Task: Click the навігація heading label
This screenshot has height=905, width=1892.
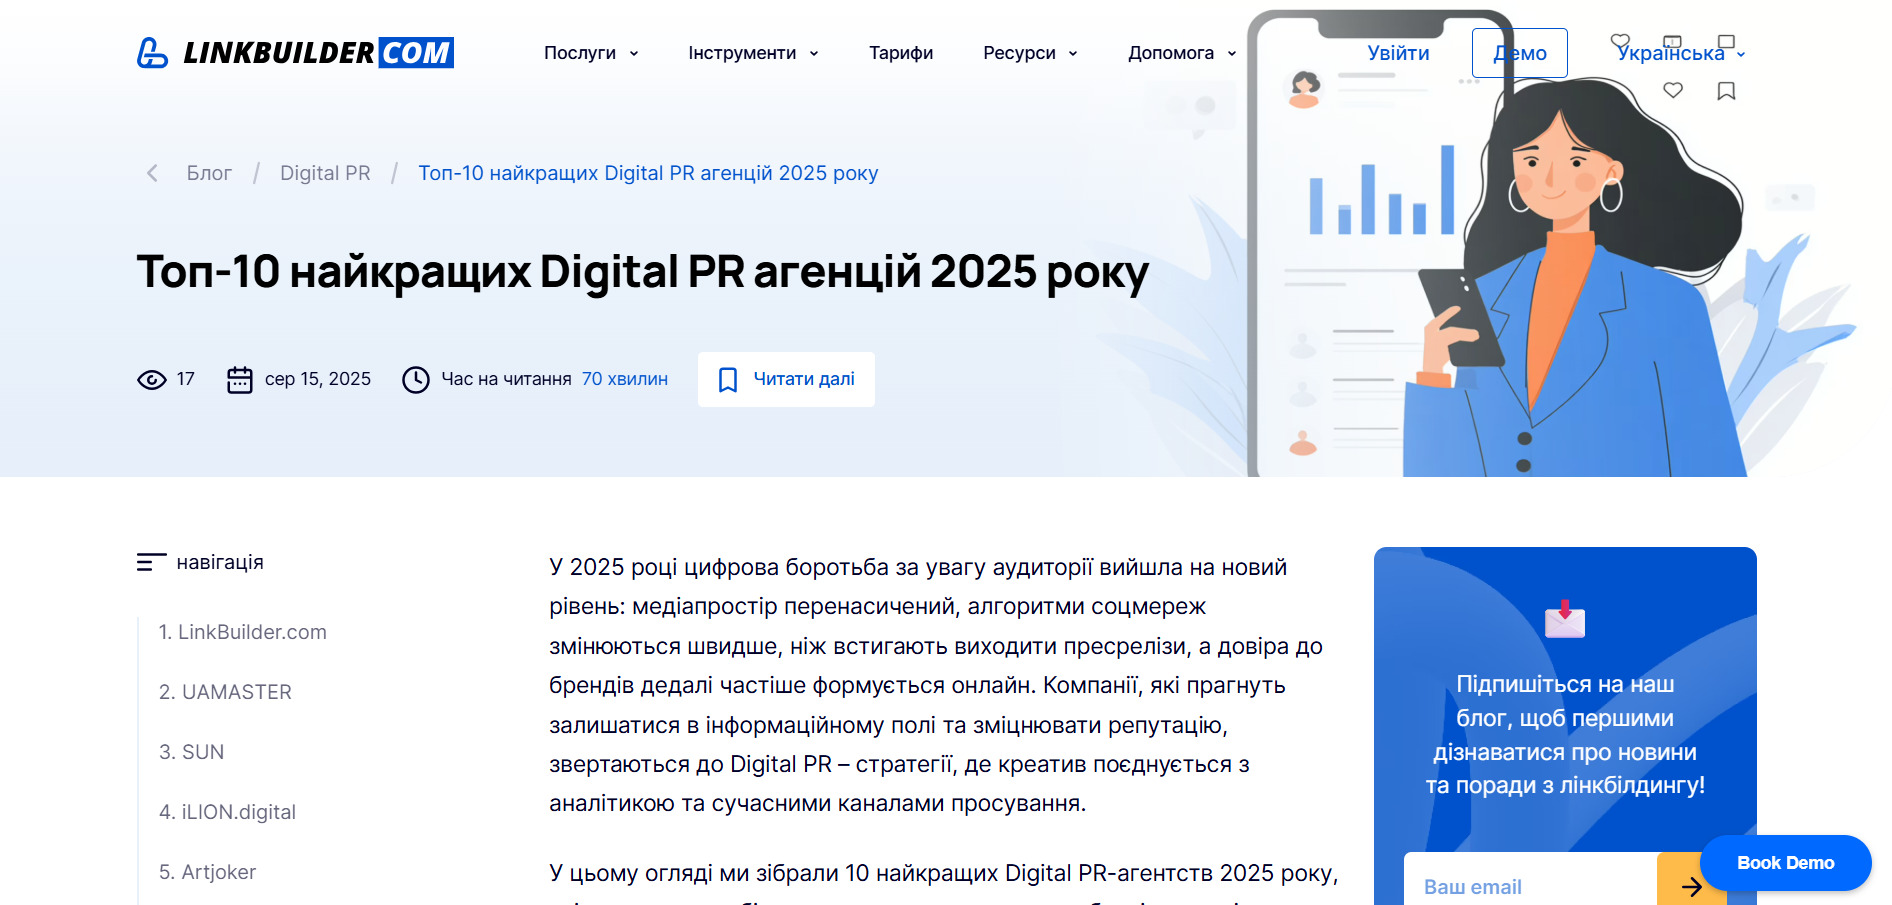Action: pyautogui.click(x=220, y=562)
